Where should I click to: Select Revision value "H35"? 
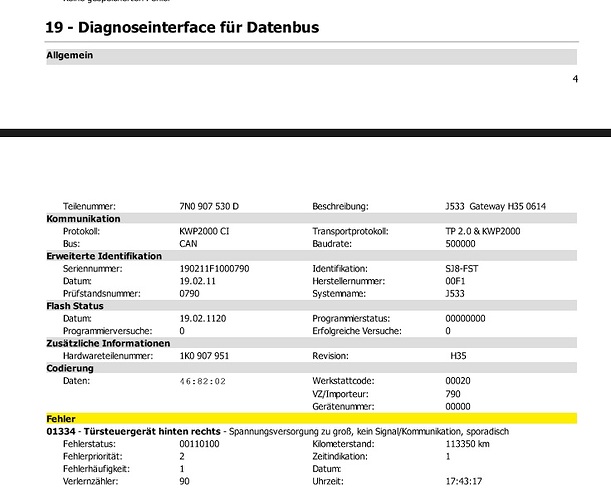(458, 356)
